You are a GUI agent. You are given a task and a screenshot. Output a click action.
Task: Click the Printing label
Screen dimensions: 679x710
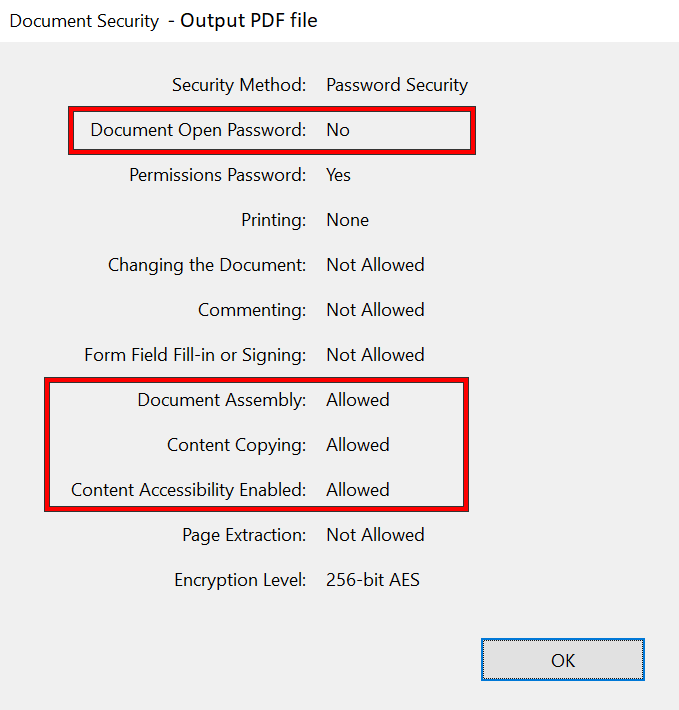(273, 220)
